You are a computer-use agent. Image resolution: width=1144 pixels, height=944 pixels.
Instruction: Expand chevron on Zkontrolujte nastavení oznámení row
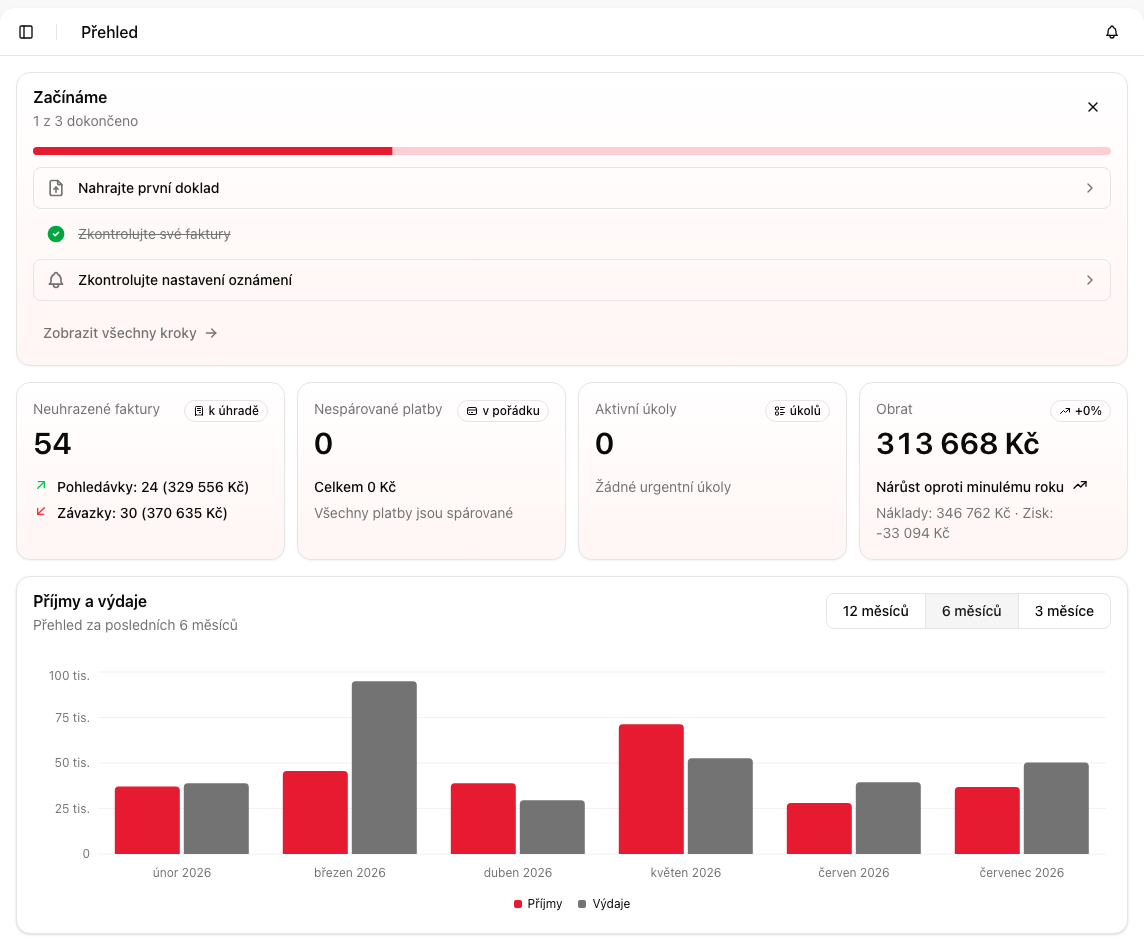pos(1089,280)
